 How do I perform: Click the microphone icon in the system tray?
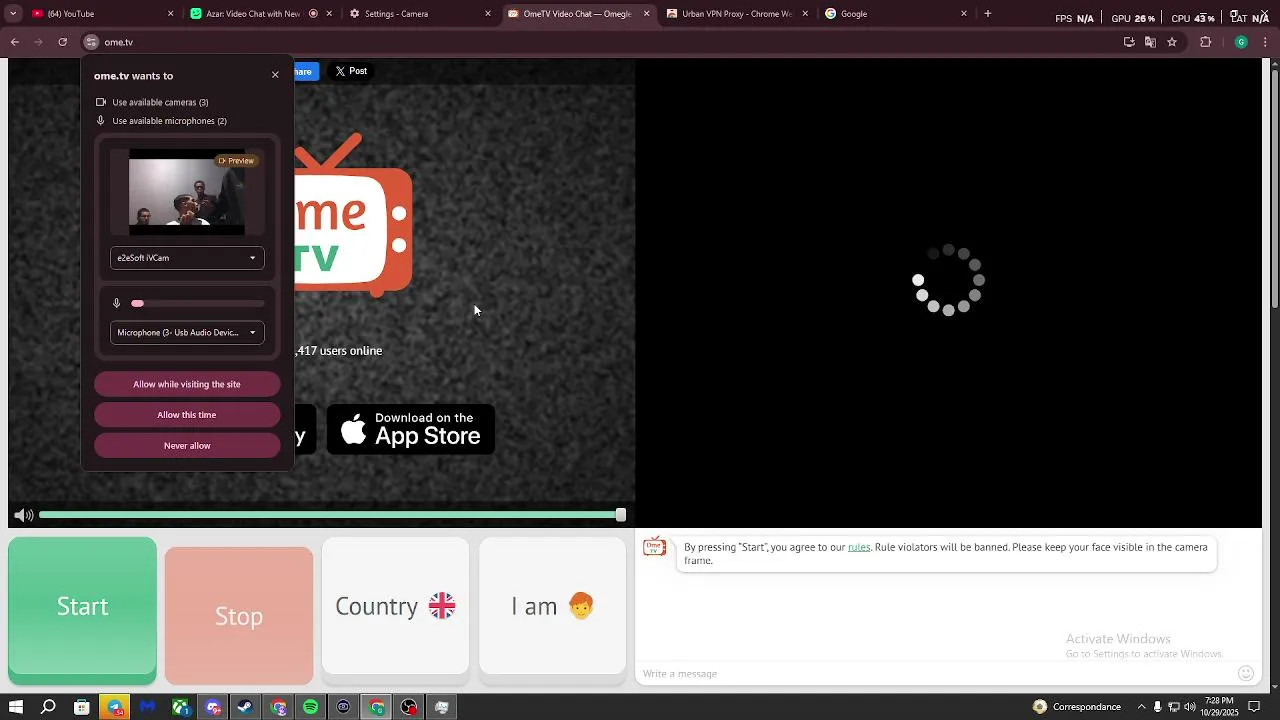(1158, 707)
